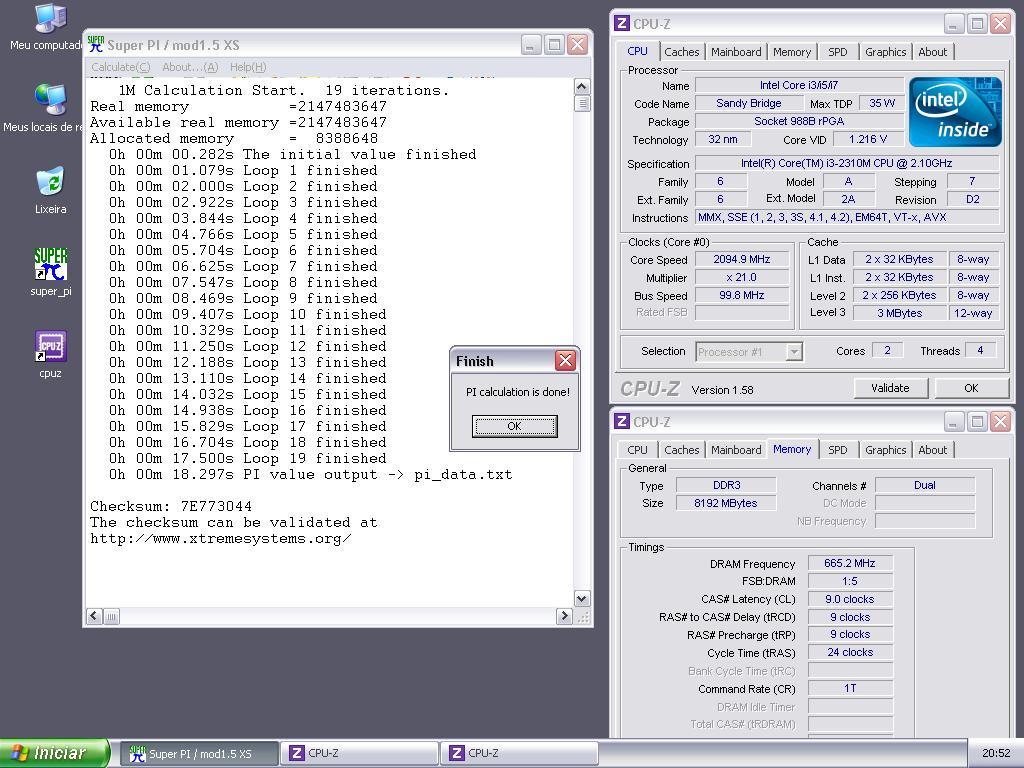Switch to Caches tab in Memory CPU-Z window
Screen dimensions: 1024x768
(x=681, y=450)
